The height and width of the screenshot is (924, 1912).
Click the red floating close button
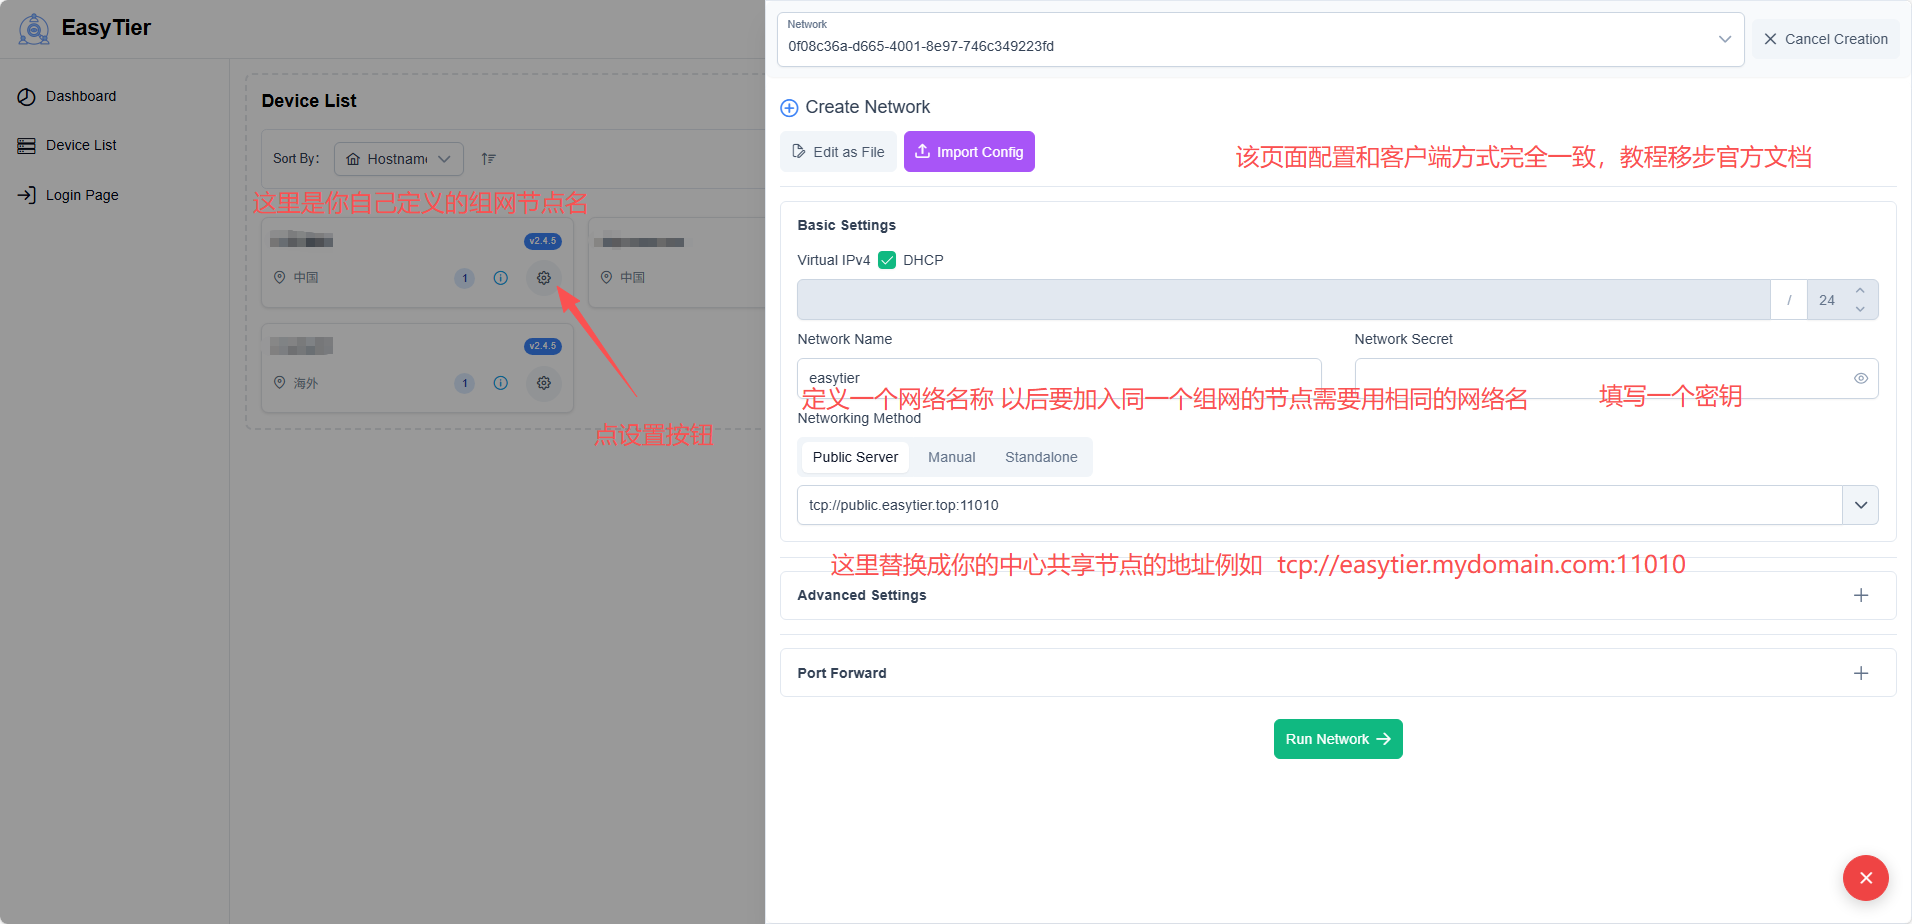point(1865,878)
